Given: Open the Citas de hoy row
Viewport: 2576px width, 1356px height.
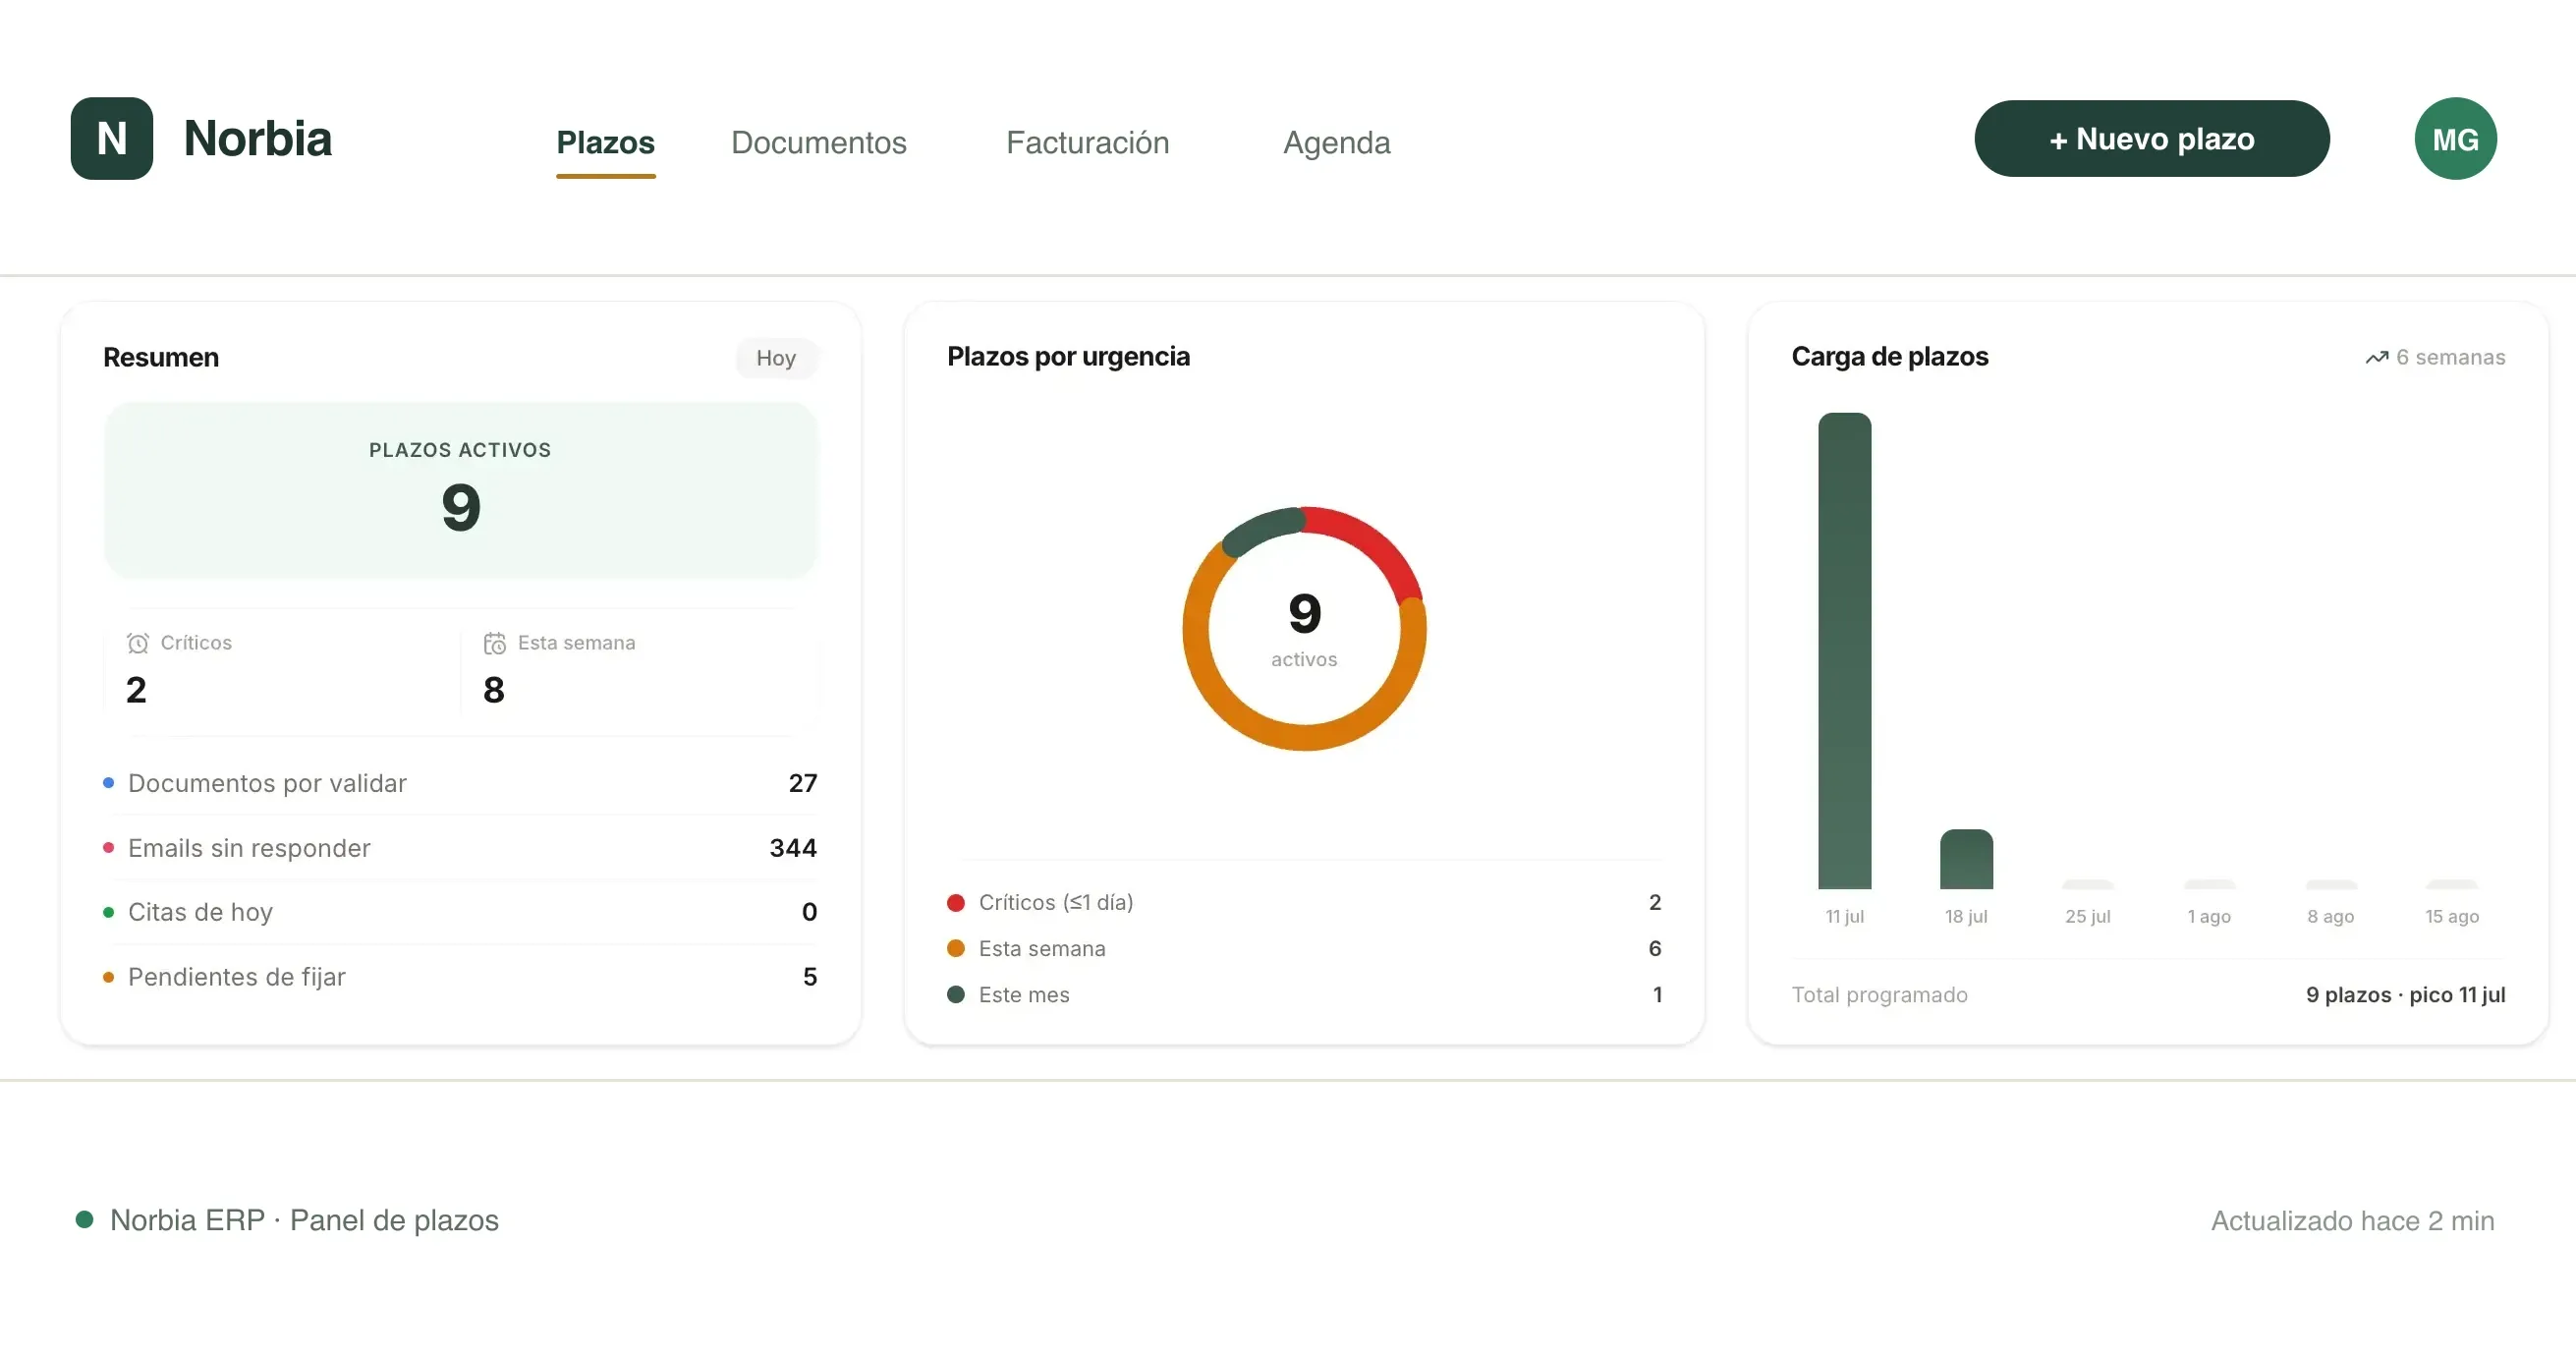Looking at the screenshot, I should [x=460, y=912].
